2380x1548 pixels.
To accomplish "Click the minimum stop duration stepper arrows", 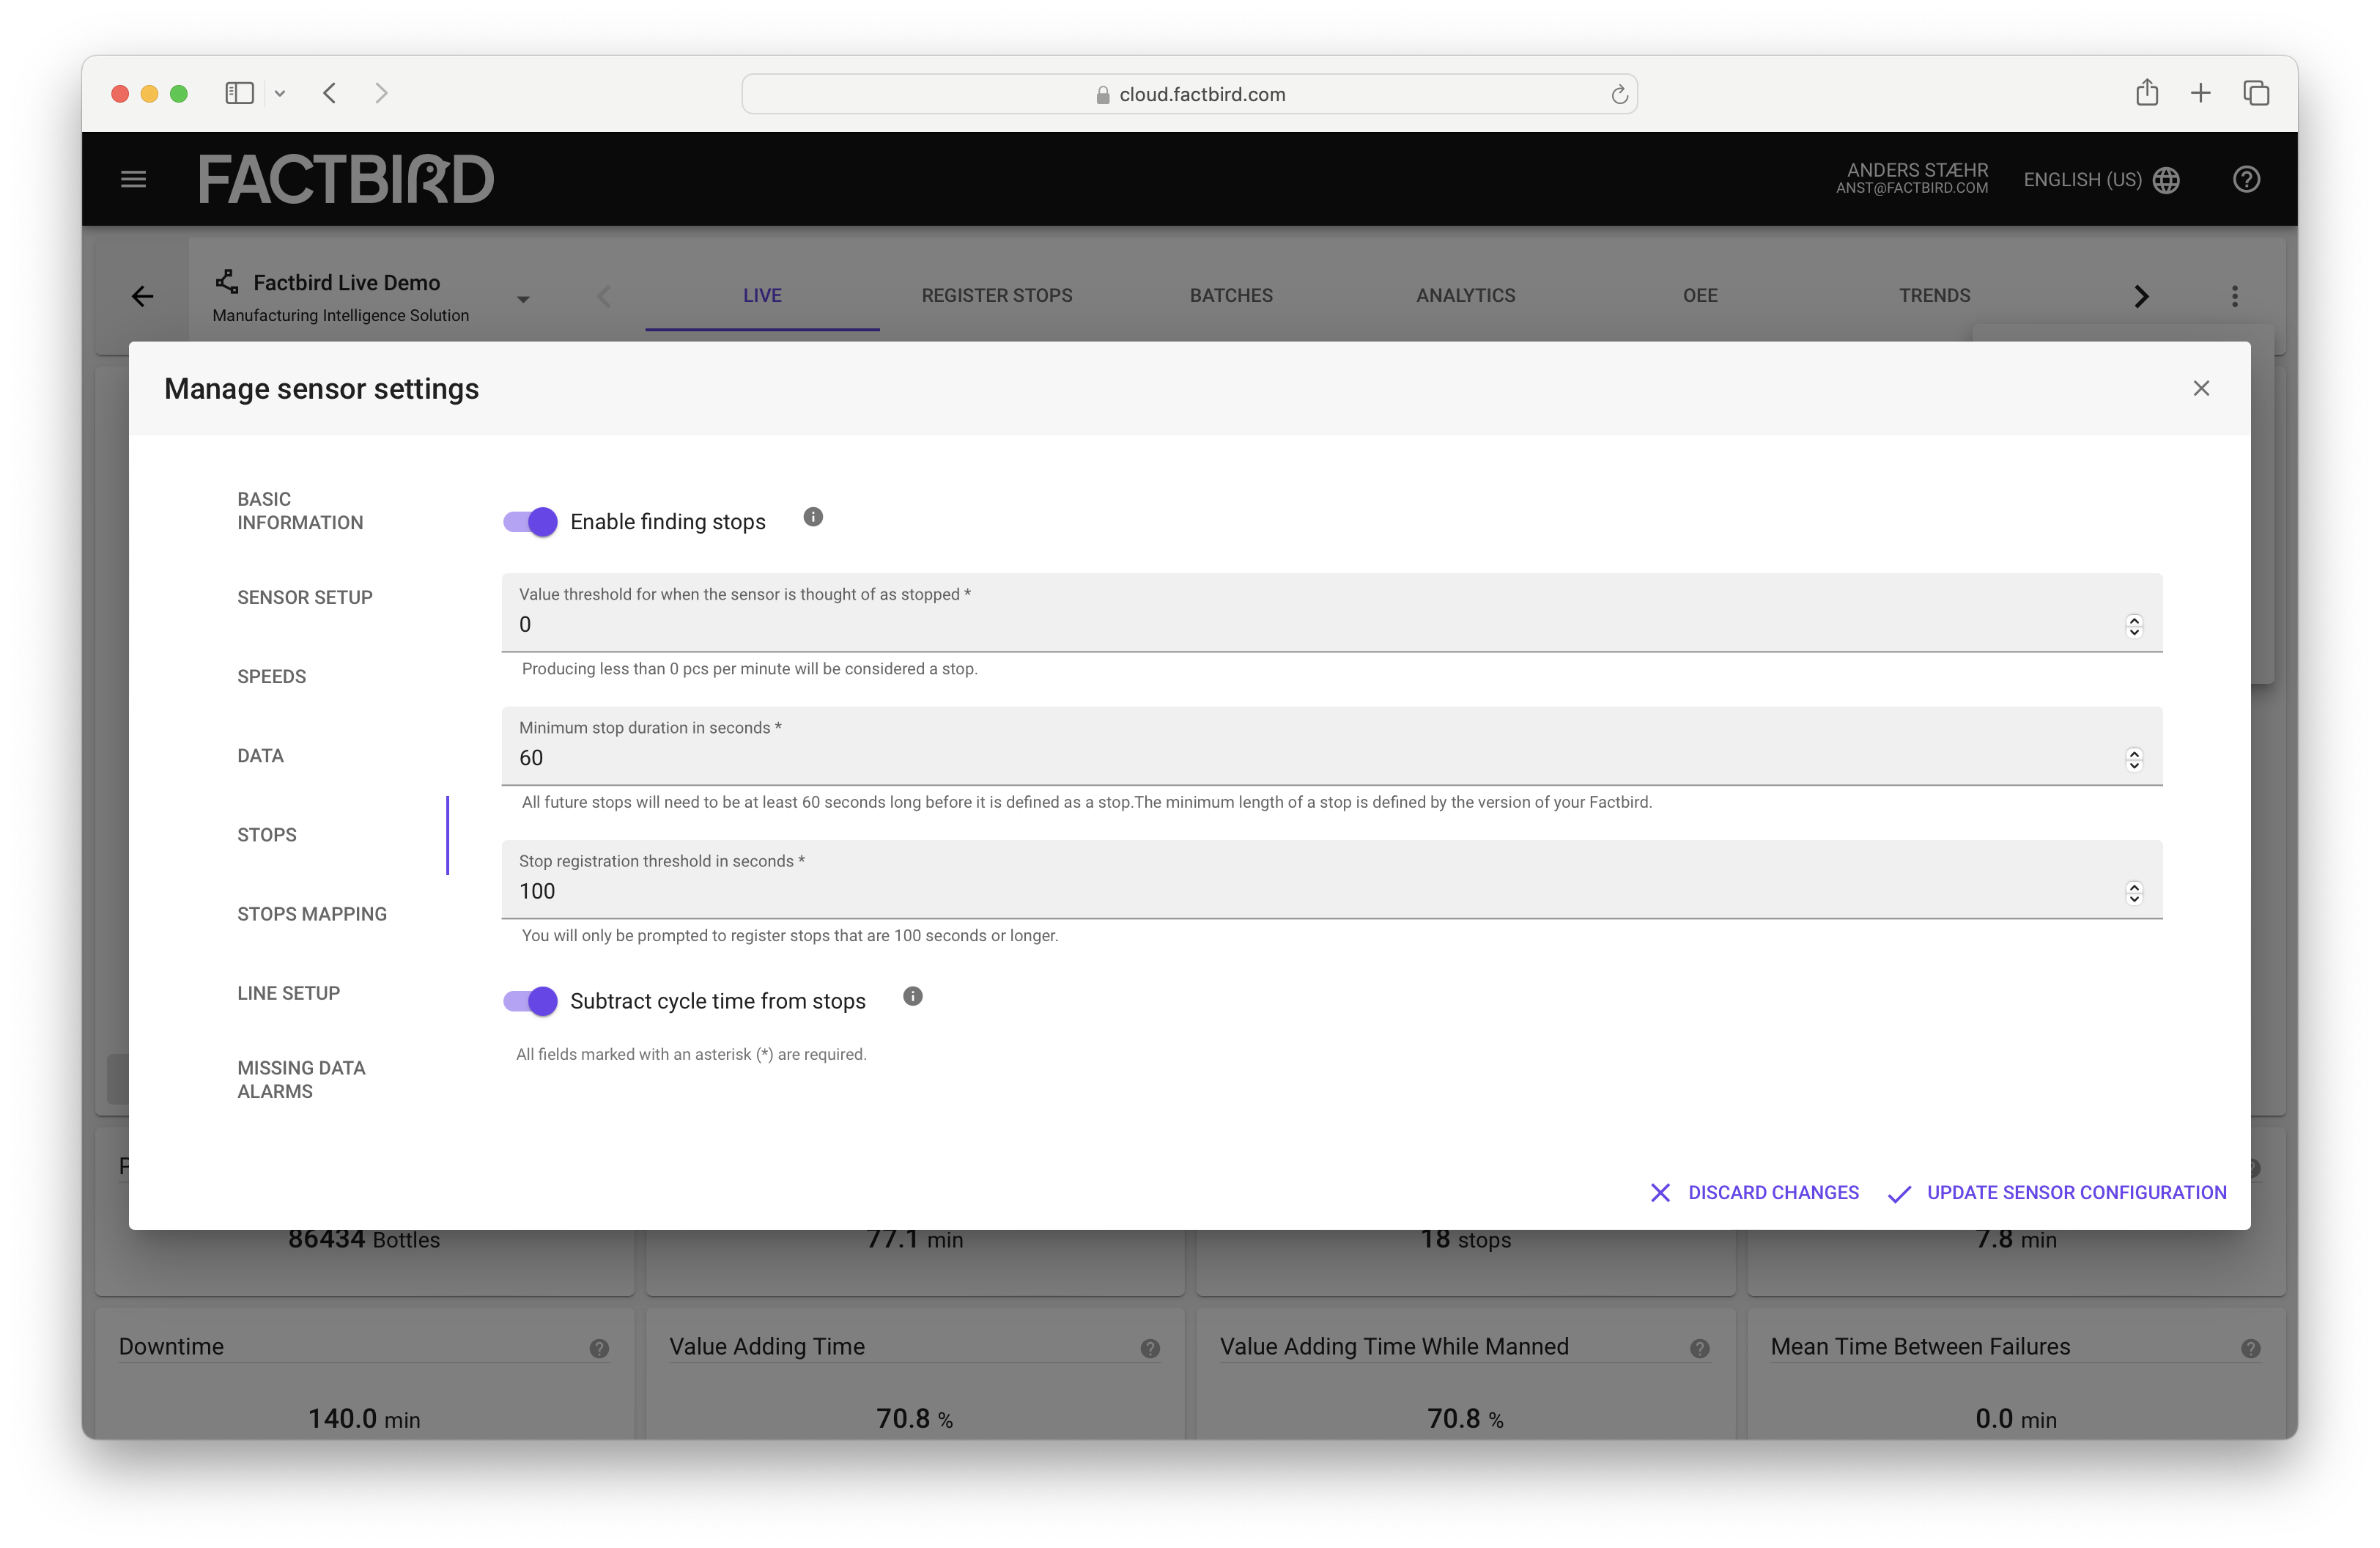I will [2134, 760].
